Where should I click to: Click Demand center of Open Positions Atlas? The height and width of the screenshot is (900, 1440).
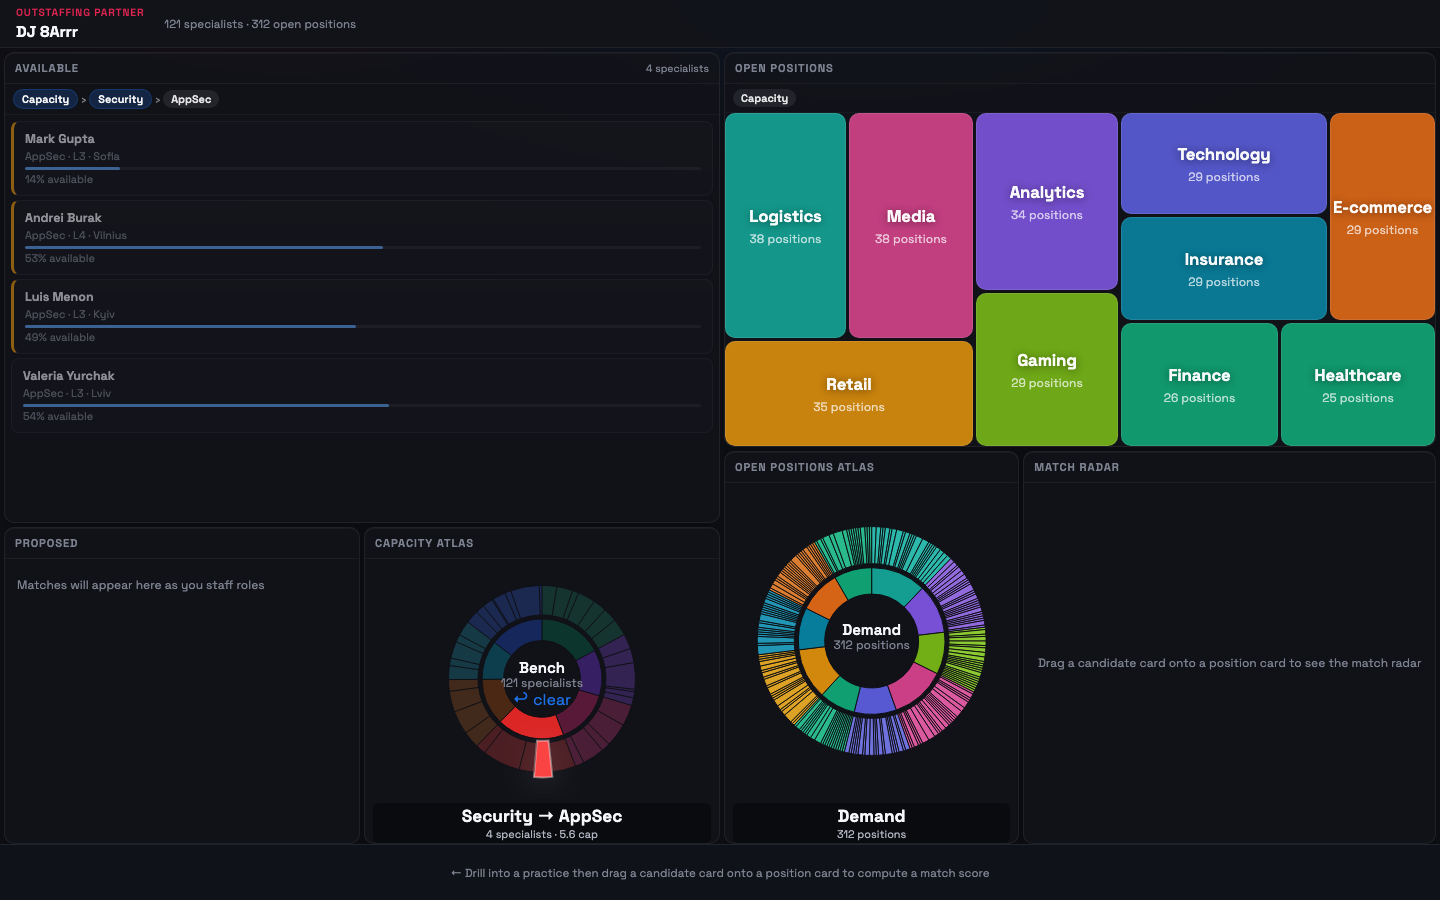click(872, 637)
